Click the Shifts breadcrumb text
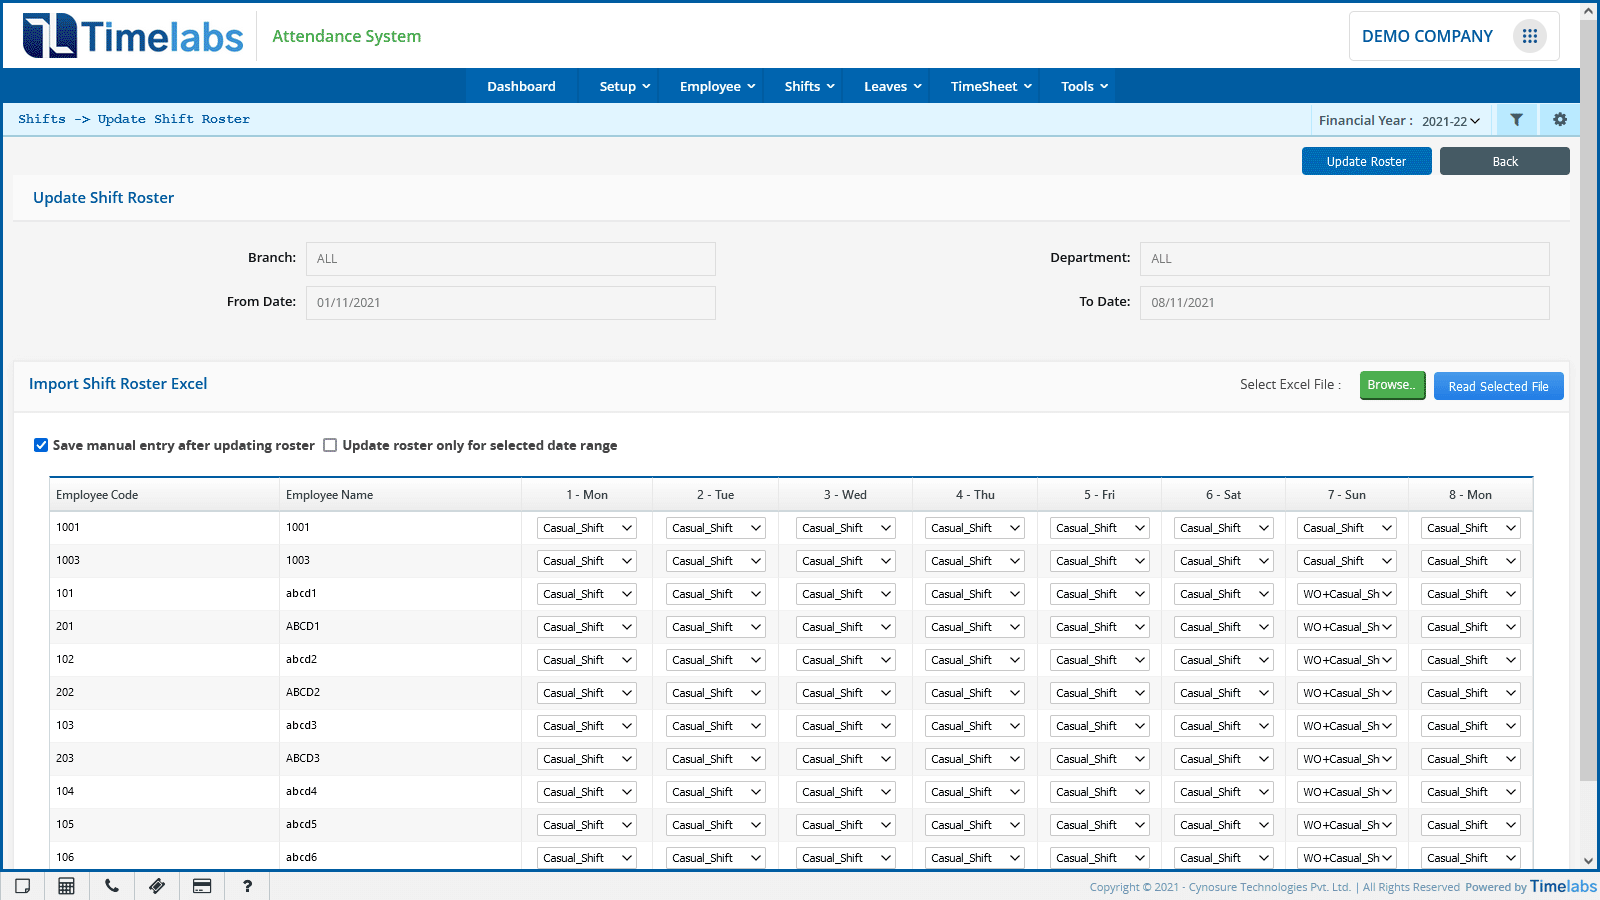This screenshot has height=900, width=1600. pyautogui.click(x=42, y=119)
